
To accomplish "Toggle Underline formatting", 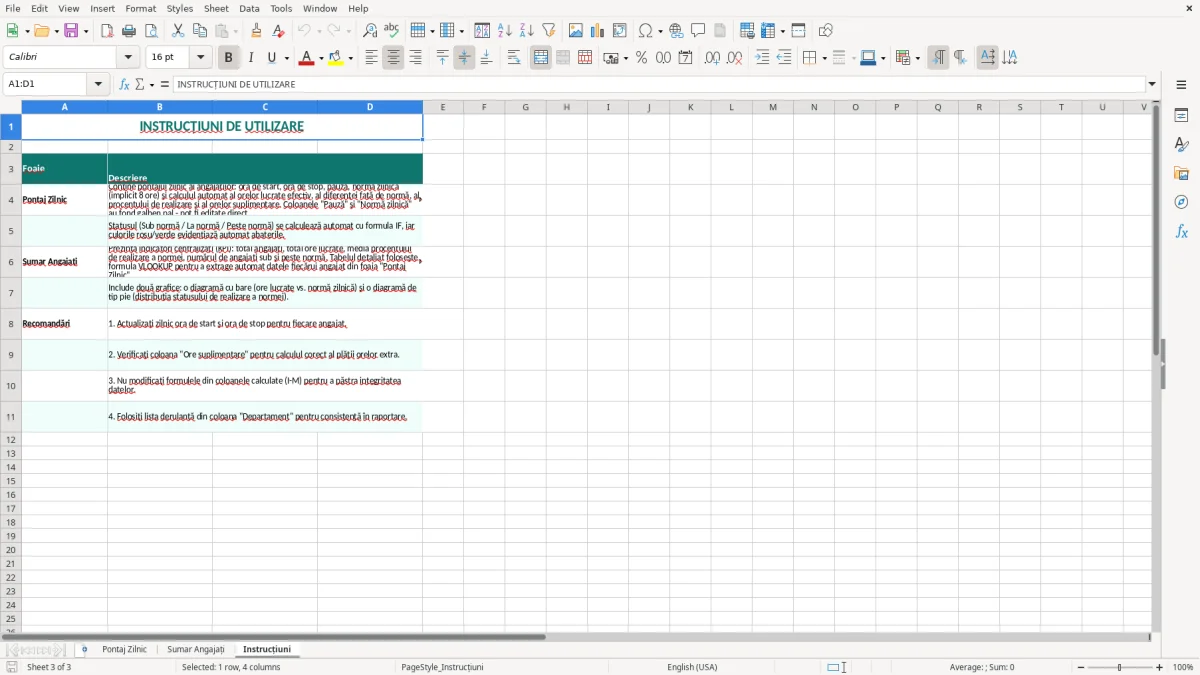I will (272, 58).
